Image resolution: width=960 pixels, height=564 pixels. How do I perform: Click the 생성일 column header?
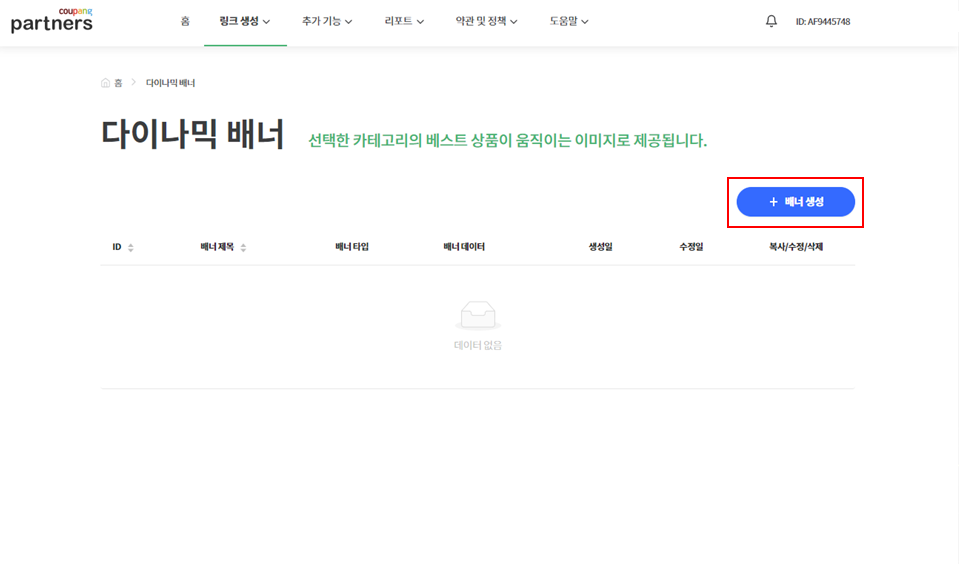click(x=601, y=247)
